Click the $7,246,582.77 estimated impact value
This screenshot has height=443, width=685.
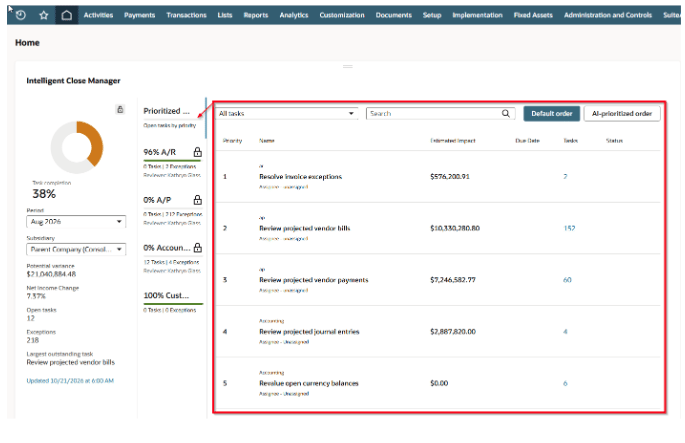click(x=453, y=280)
